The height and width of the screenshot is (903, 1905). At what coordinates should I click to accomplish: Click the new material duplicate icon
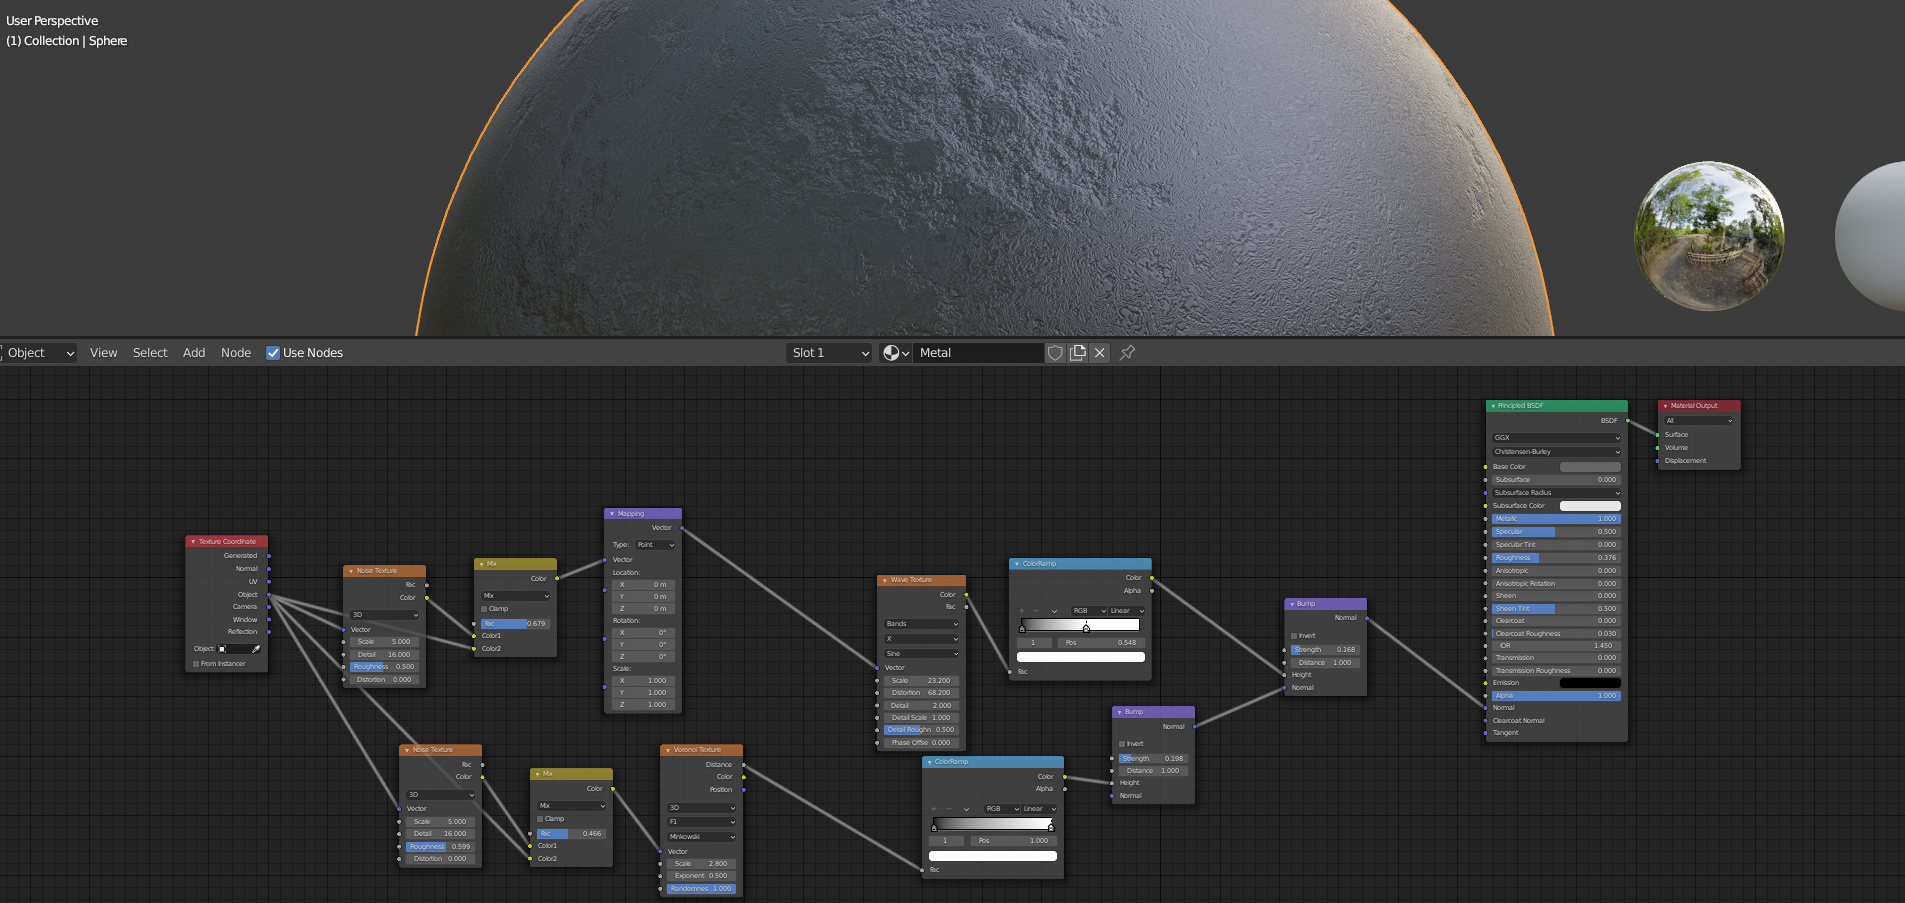[1077, 353]
